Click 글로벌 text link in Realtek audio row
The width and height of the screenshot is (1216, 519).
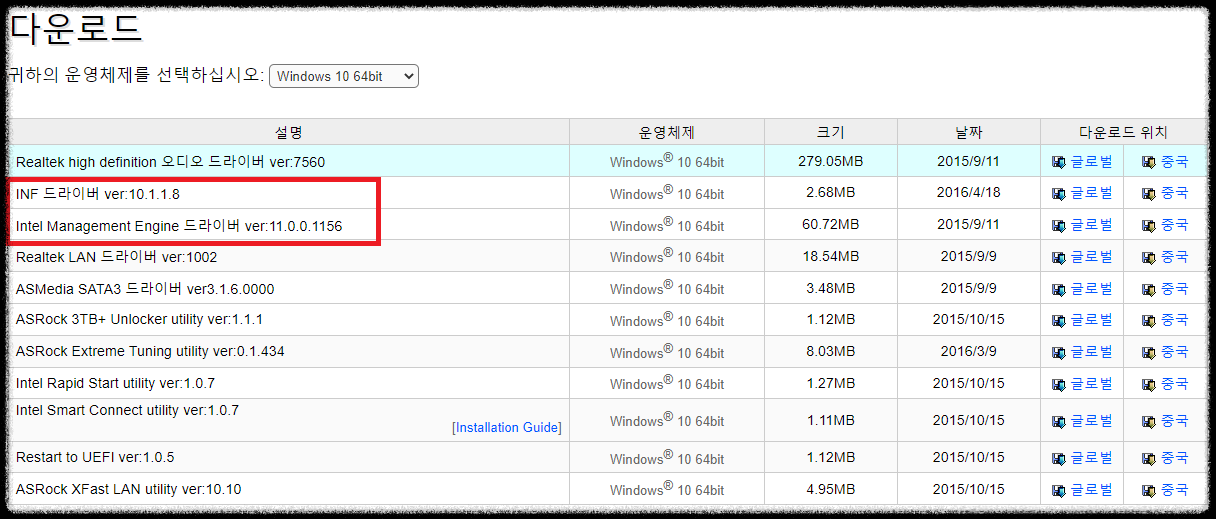(x=1091, y=161)
